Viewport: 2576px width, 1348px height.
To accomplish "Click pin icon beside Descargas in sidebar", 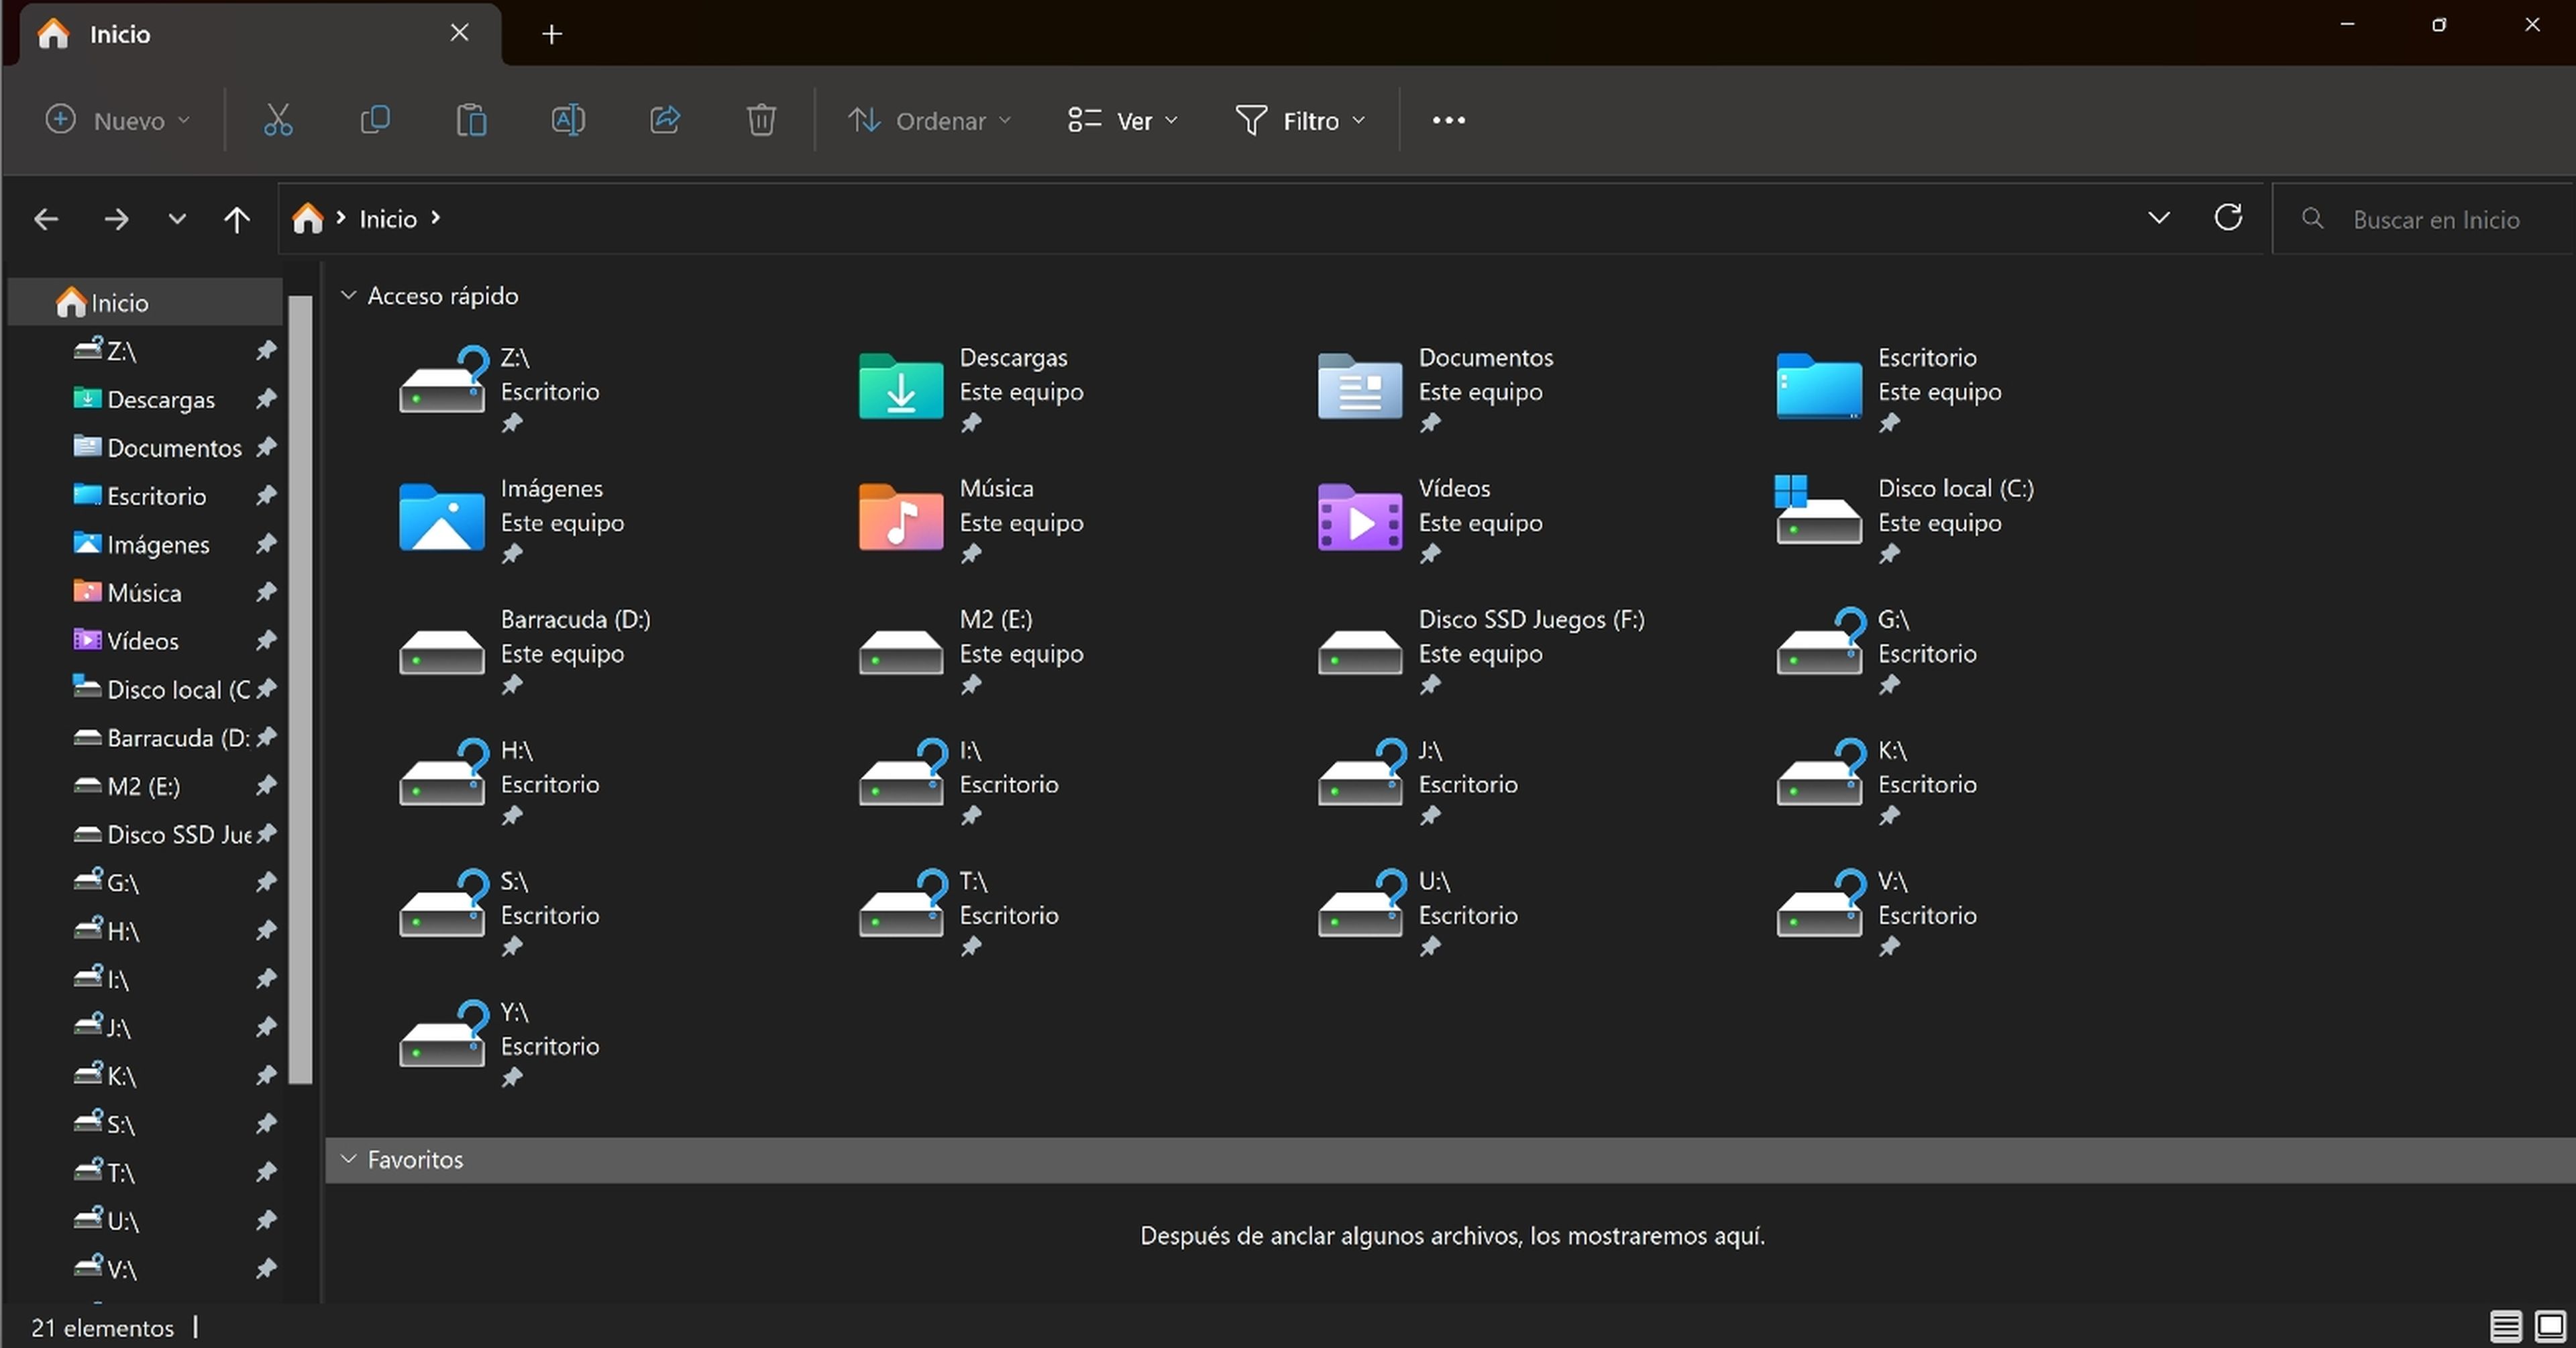I will point(266,398).
